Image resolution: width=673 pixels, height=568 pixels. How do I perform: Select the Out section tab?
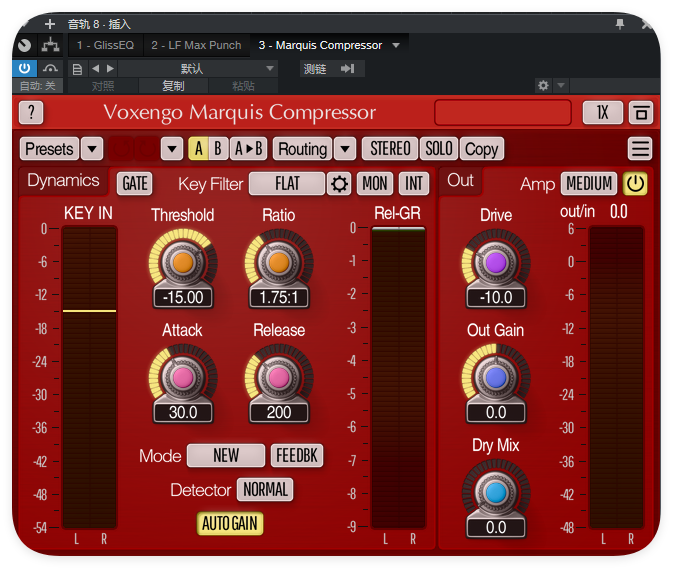pos(460,181)
